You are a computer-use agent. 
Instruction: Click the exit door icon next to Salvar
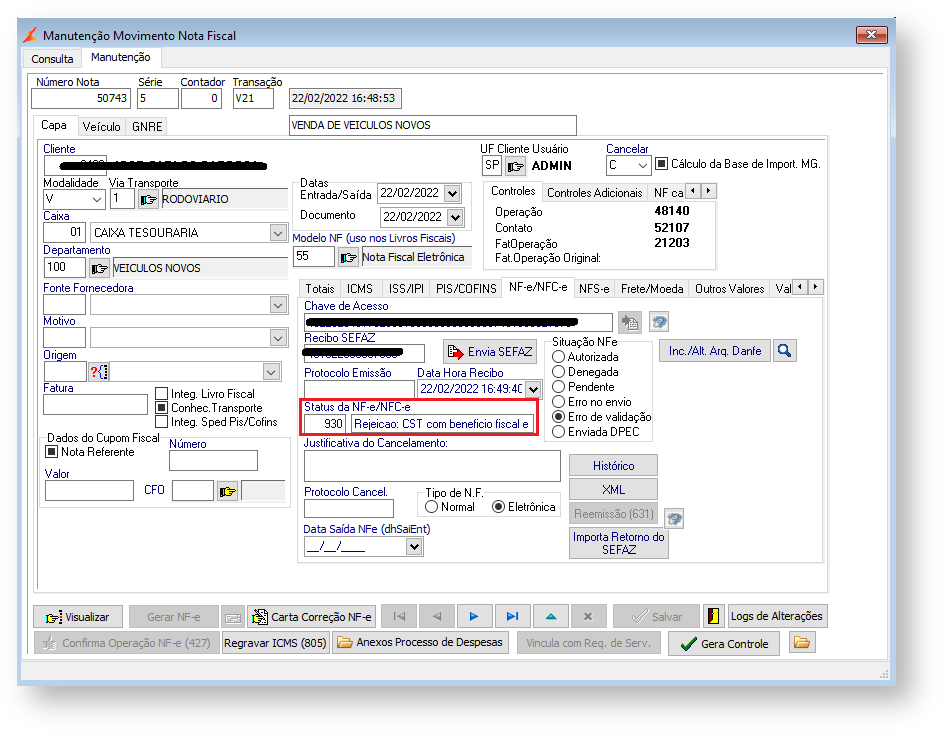[x=713, y=617]
